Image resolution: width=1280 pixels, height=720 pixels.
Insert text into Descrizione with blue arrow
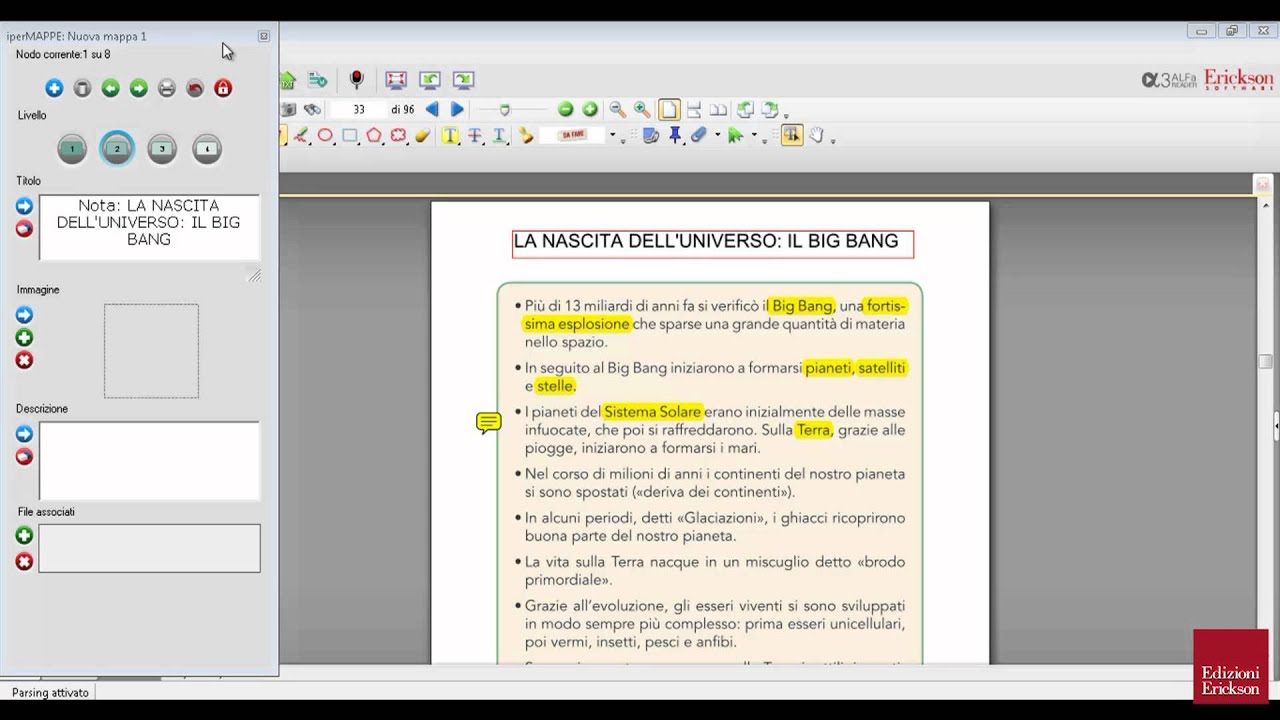pos(24,434)
